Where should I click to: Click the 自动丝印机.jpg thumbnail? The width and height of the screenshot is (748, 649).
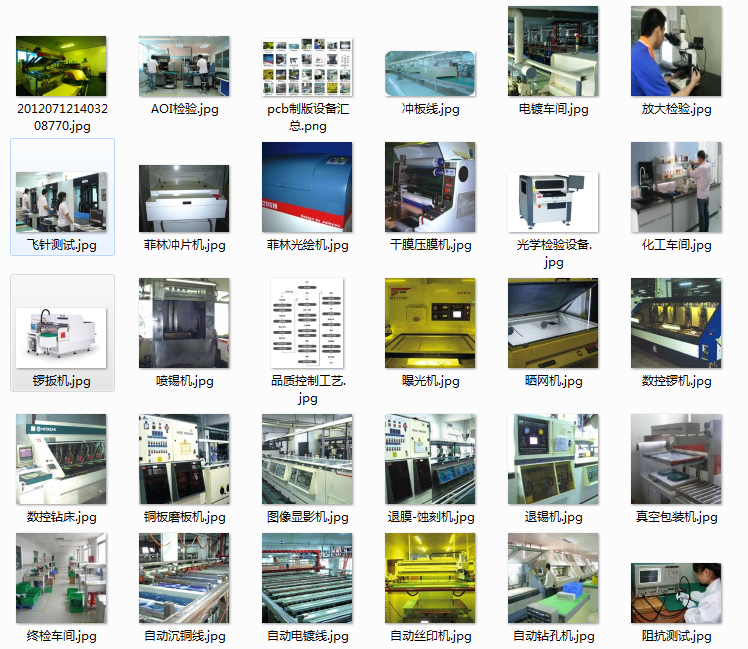430,578
